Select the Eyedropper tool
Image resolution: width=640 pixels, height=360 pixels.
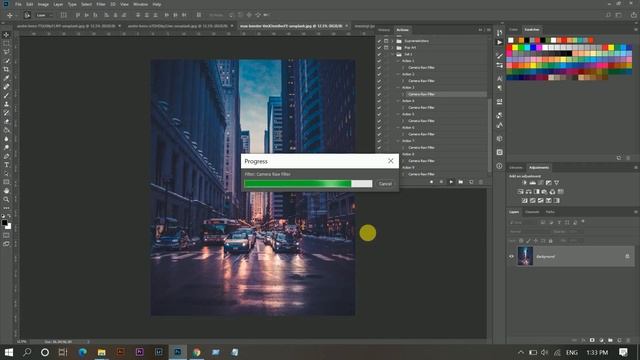(x=6, y=78)
